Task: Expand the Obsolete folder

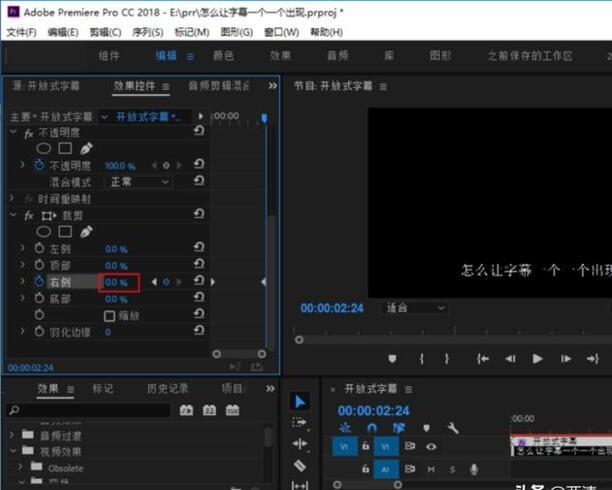Action: 20,467
